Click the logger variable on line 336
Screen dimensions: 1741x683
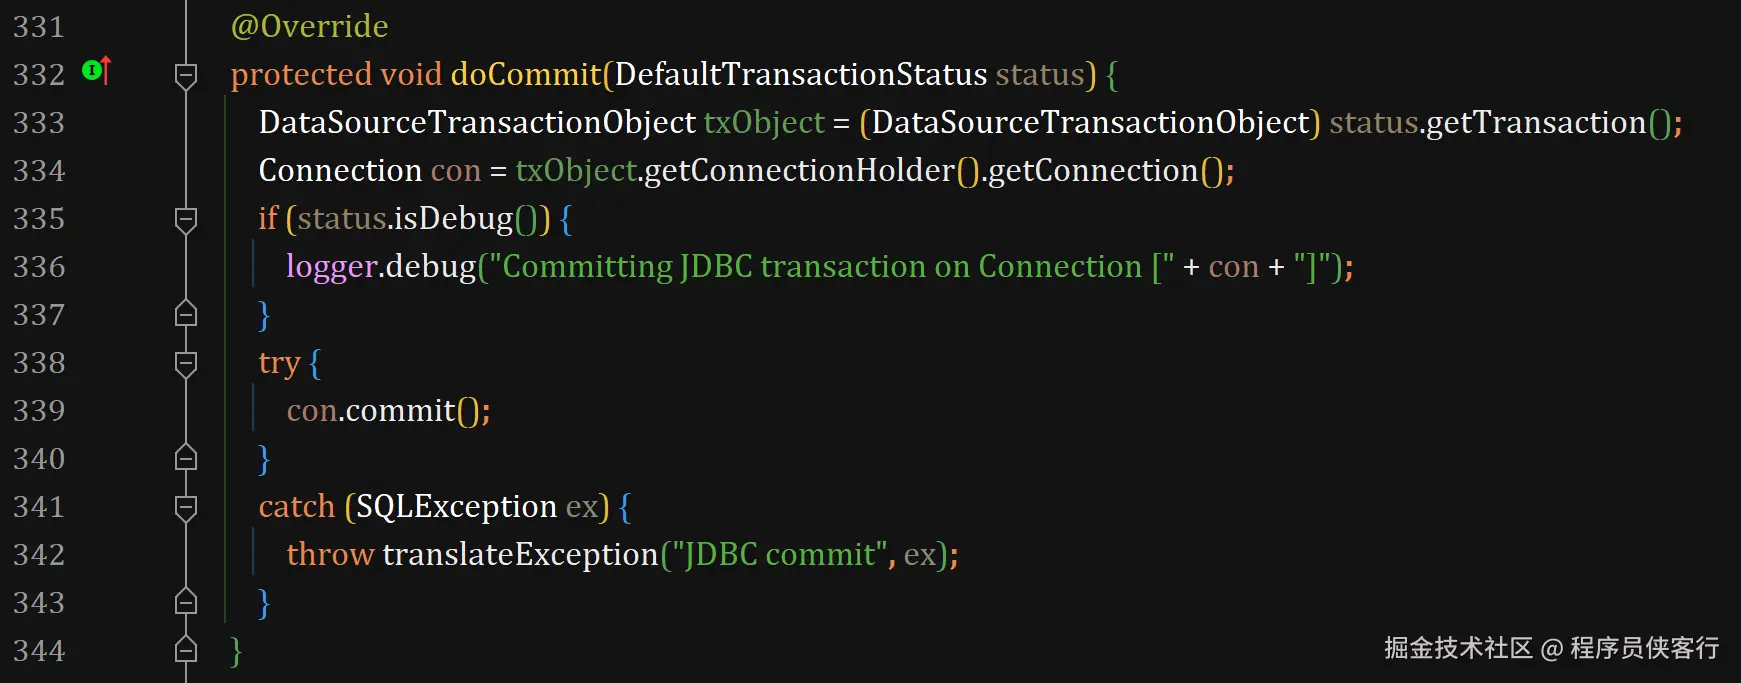(x=332, y=267)
